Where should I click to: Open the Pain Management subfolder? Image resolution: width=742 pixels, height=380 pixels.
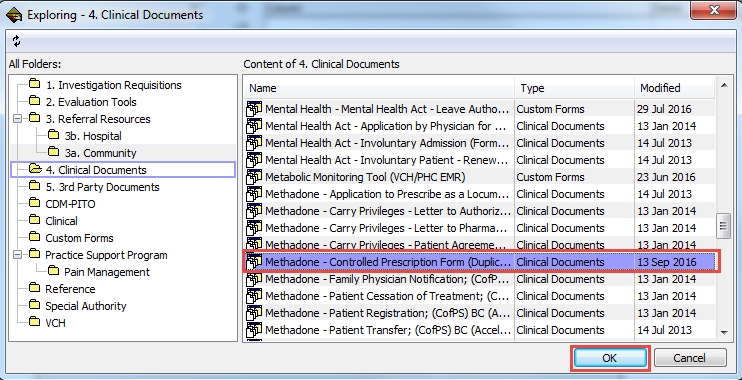click(x=107, y=272)
